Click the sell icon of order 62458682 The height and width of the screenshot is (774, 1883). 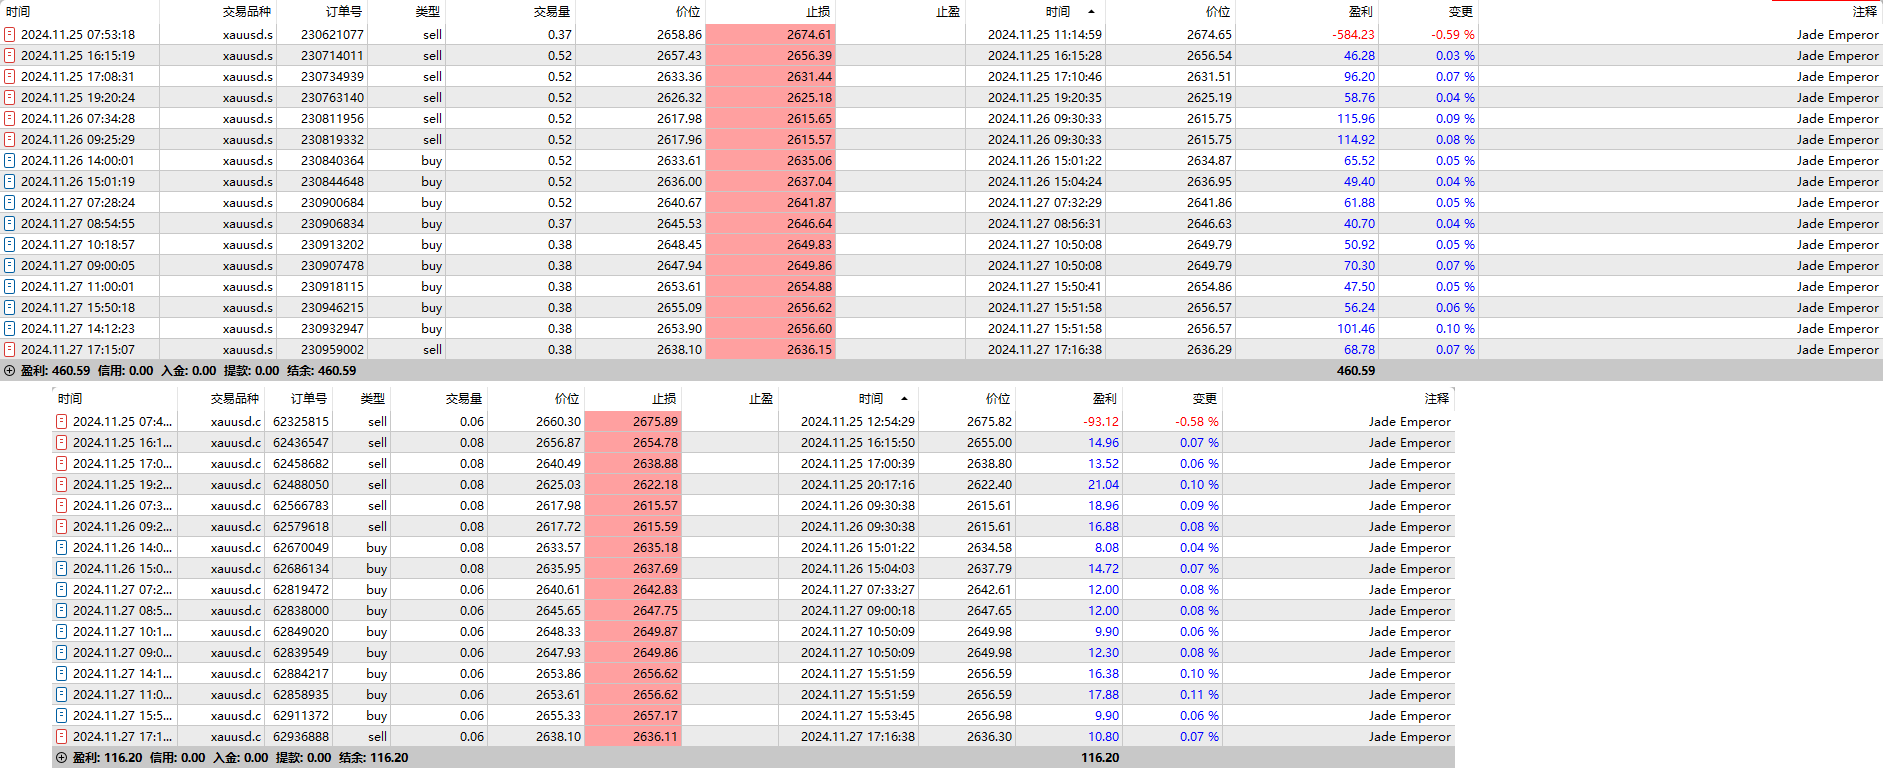point(62,463)
